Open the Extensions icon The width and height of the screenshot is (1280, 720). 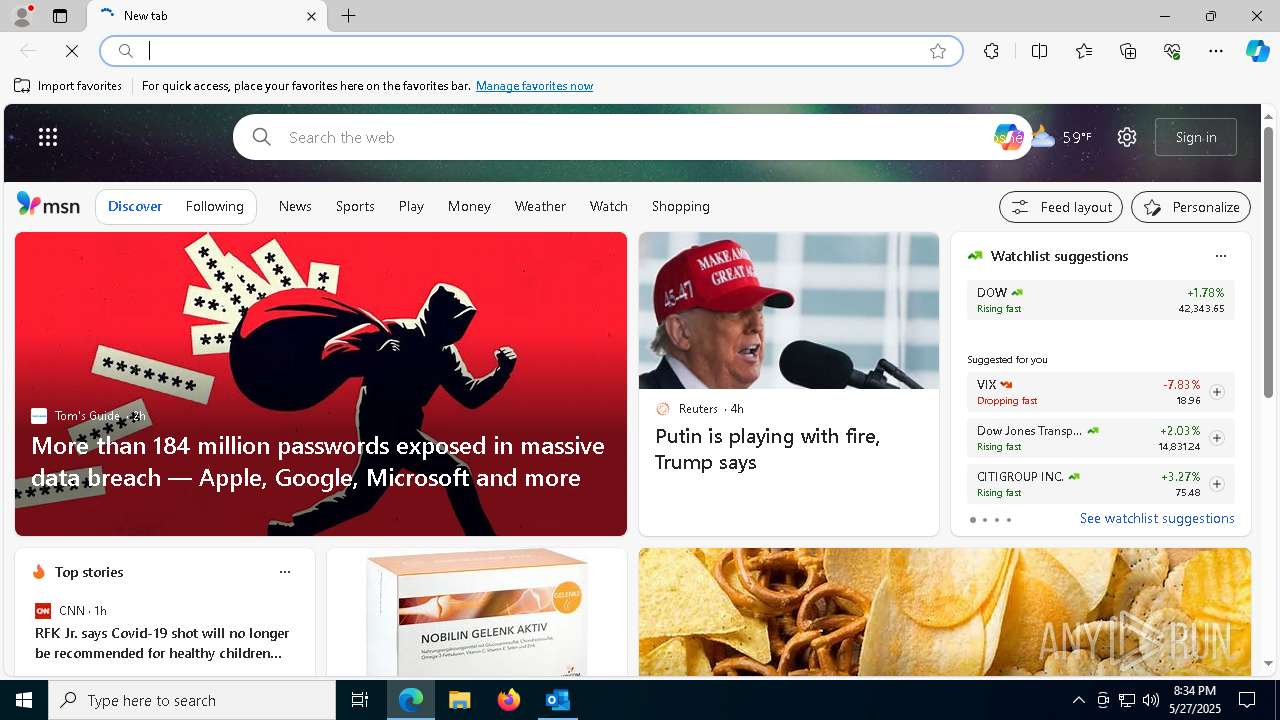(991, 51)
